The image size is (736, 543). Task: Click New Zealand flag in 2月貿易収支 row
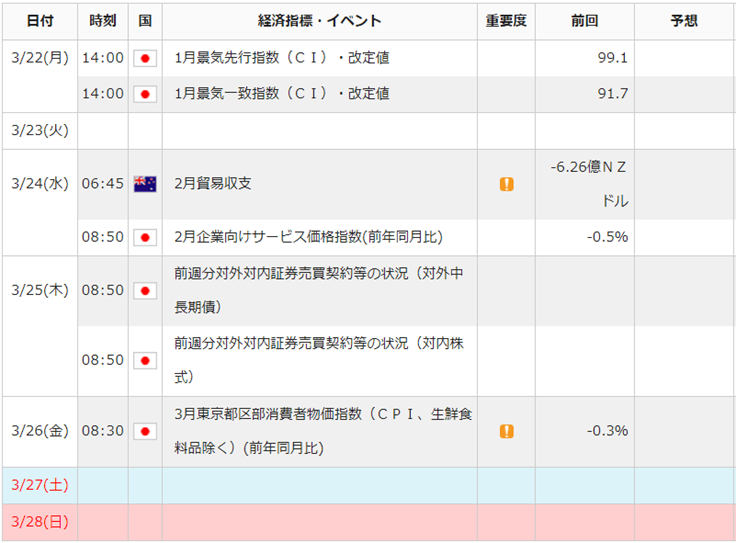[x=145, y=184]
